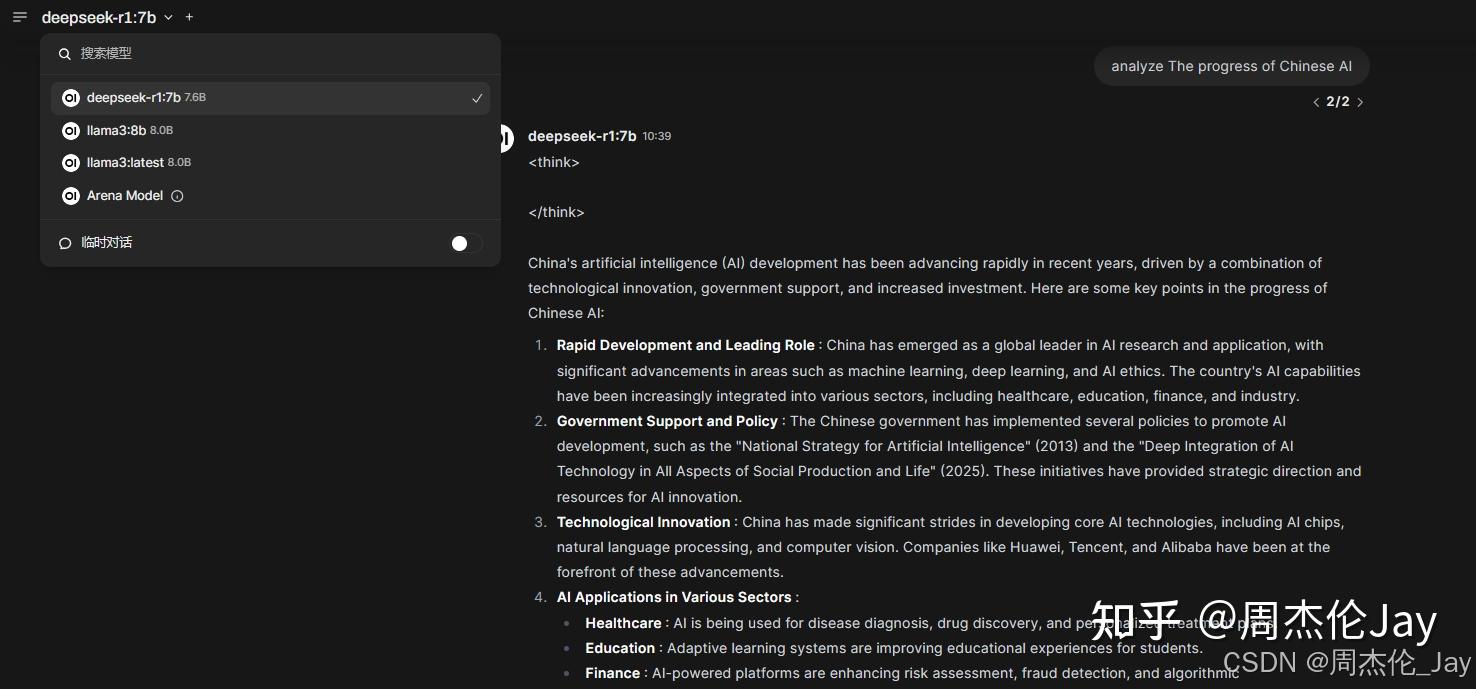
Task: Click the chat bubble icon next to 临时对话
Action: click(x=64, y=243)
